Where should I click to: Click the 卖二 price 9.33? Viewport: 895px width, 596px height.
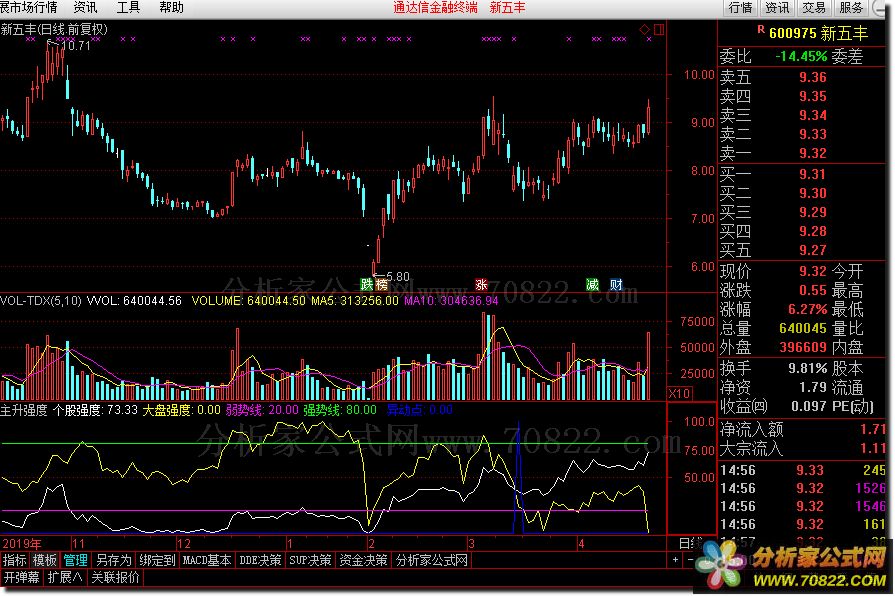tap(813, 134)
